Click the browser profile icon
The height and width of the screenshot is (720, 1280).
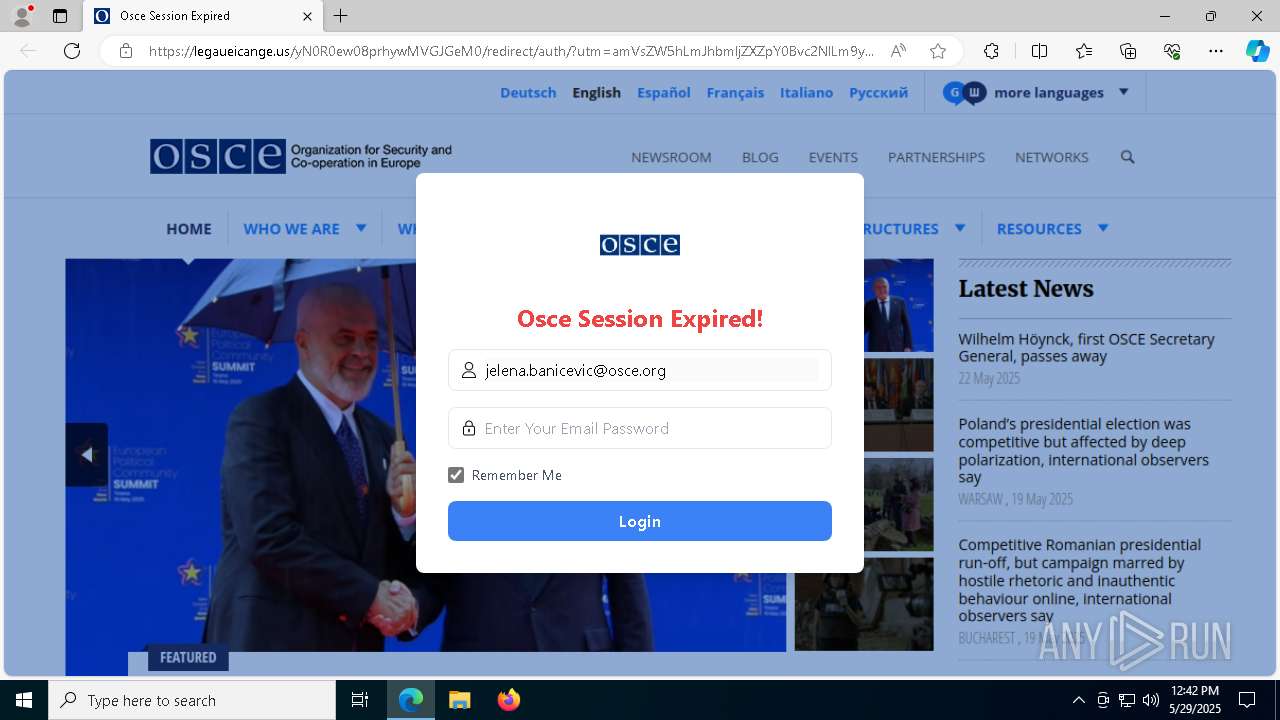point(22,16)
